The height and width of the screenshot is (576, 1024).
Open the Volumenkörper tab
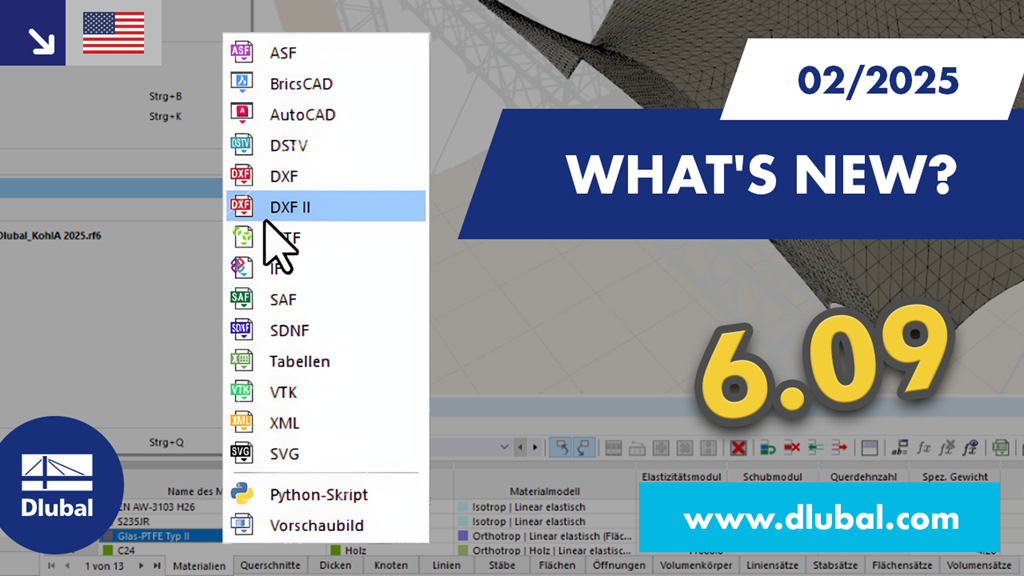(x=696, y=566)
